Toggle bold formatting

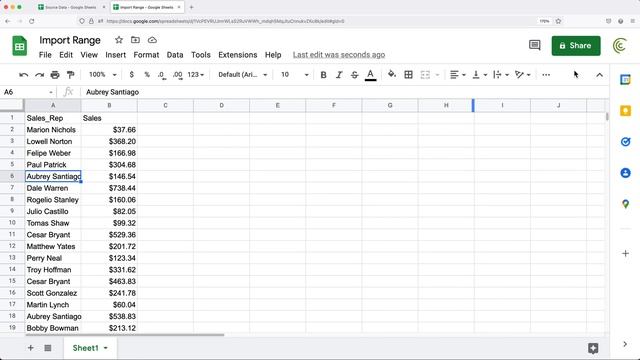[323, 75]
